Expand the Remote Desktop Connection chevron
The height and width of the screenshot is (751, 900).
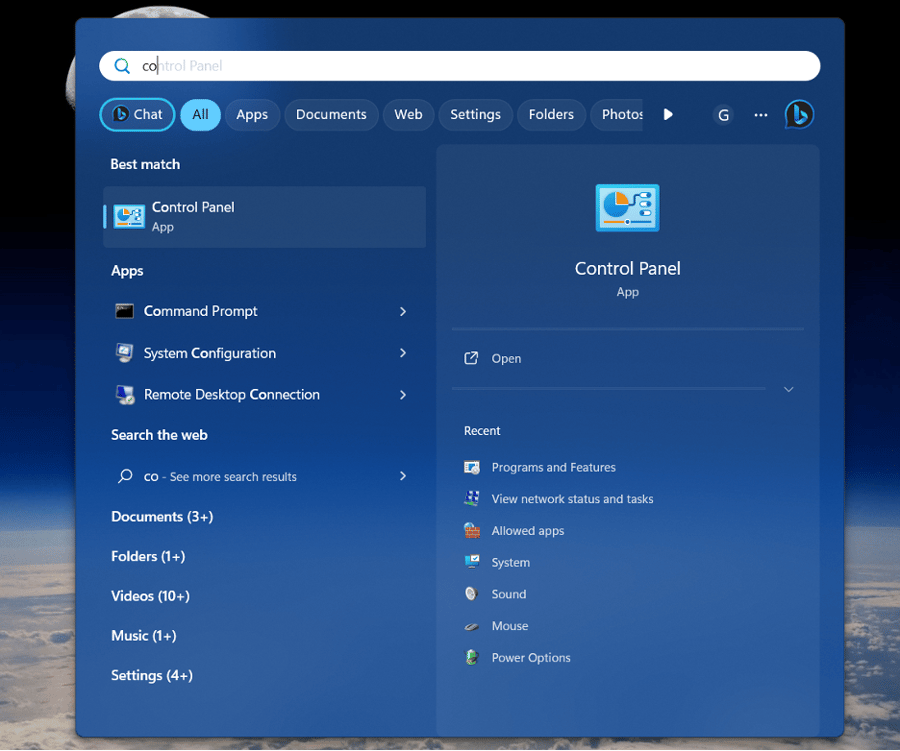(403, 394)
